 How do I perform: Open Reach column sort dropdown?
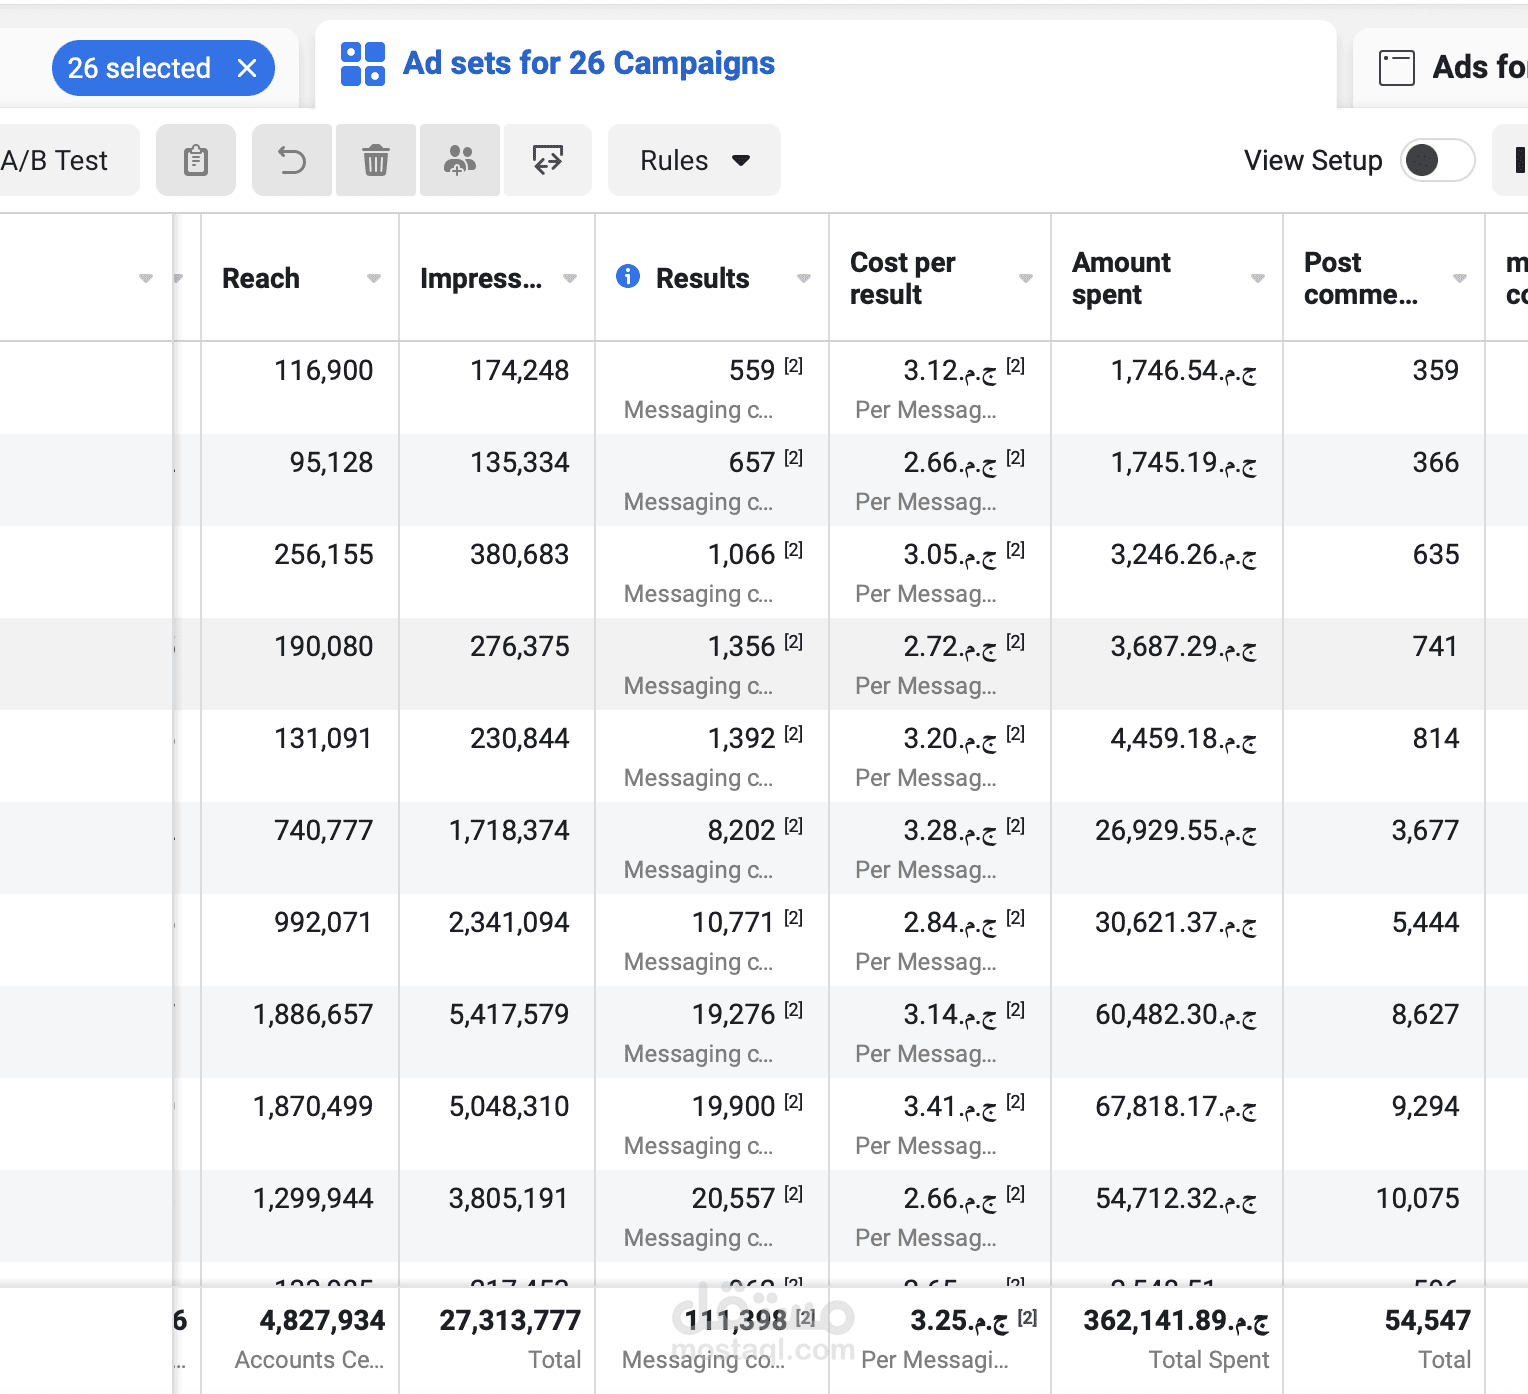point(374,279)
